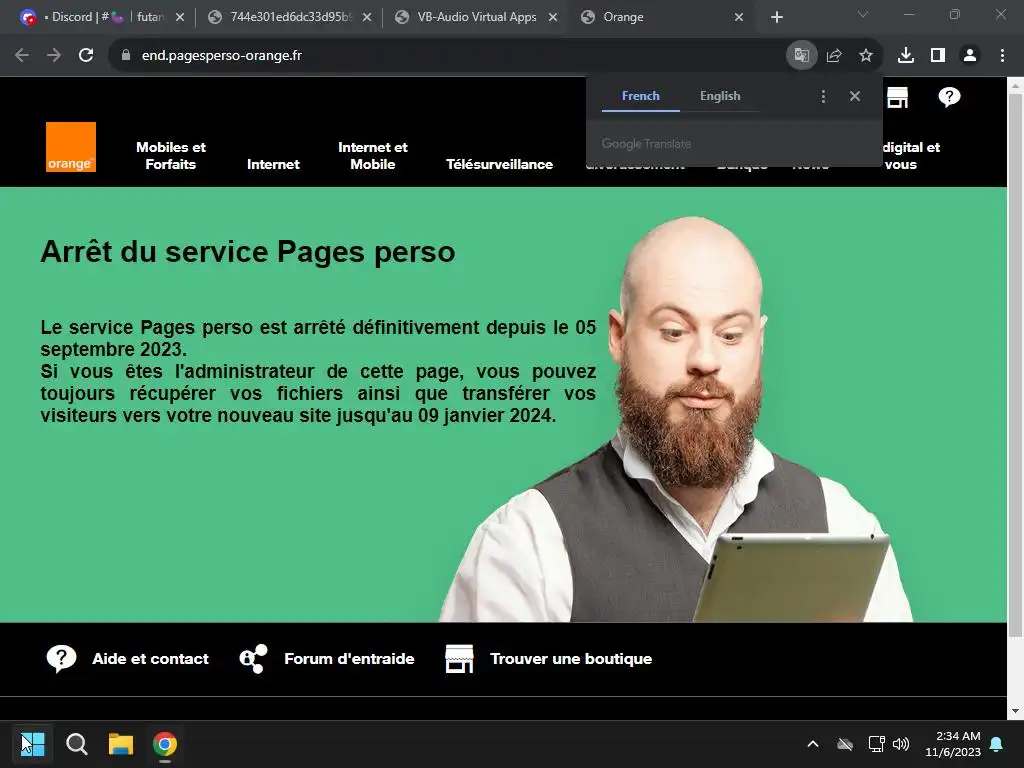Click the scrollbar up arrow
Screen dimensions: 1024x768
[x=1016, y=85]
